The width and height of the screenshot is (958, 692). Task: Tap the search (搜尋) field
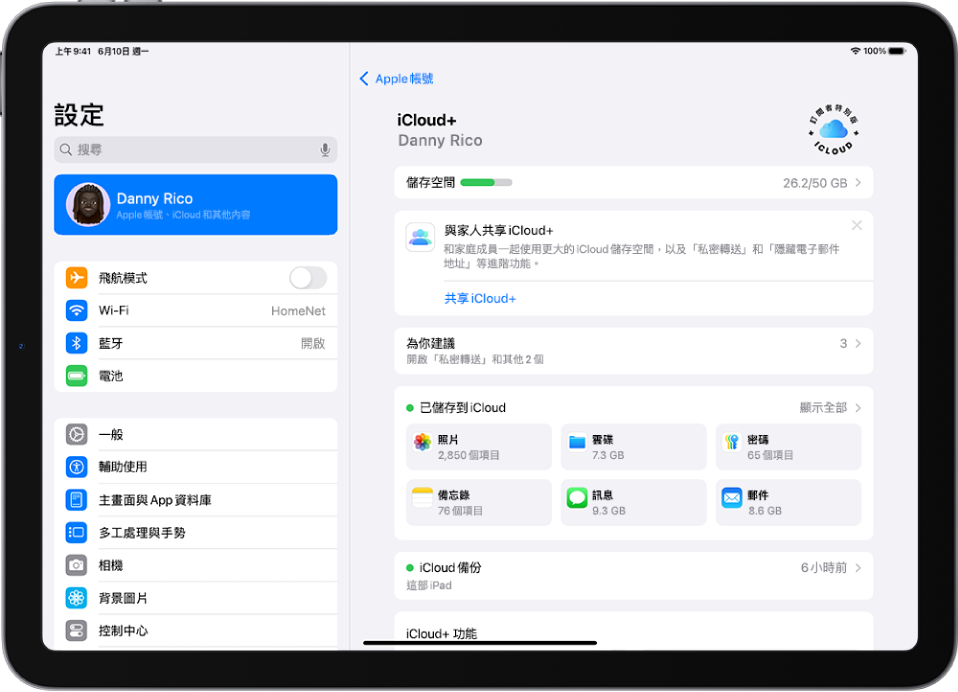[196, 150]
